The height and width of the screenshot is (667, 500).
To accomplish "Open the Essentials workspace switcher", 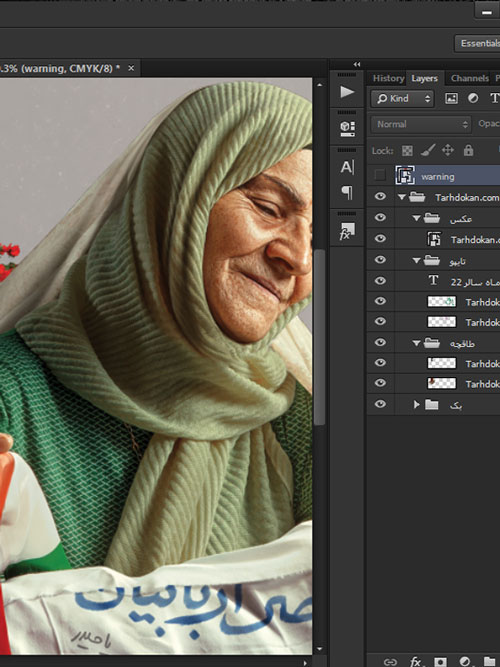I will [x=477, y=43].
